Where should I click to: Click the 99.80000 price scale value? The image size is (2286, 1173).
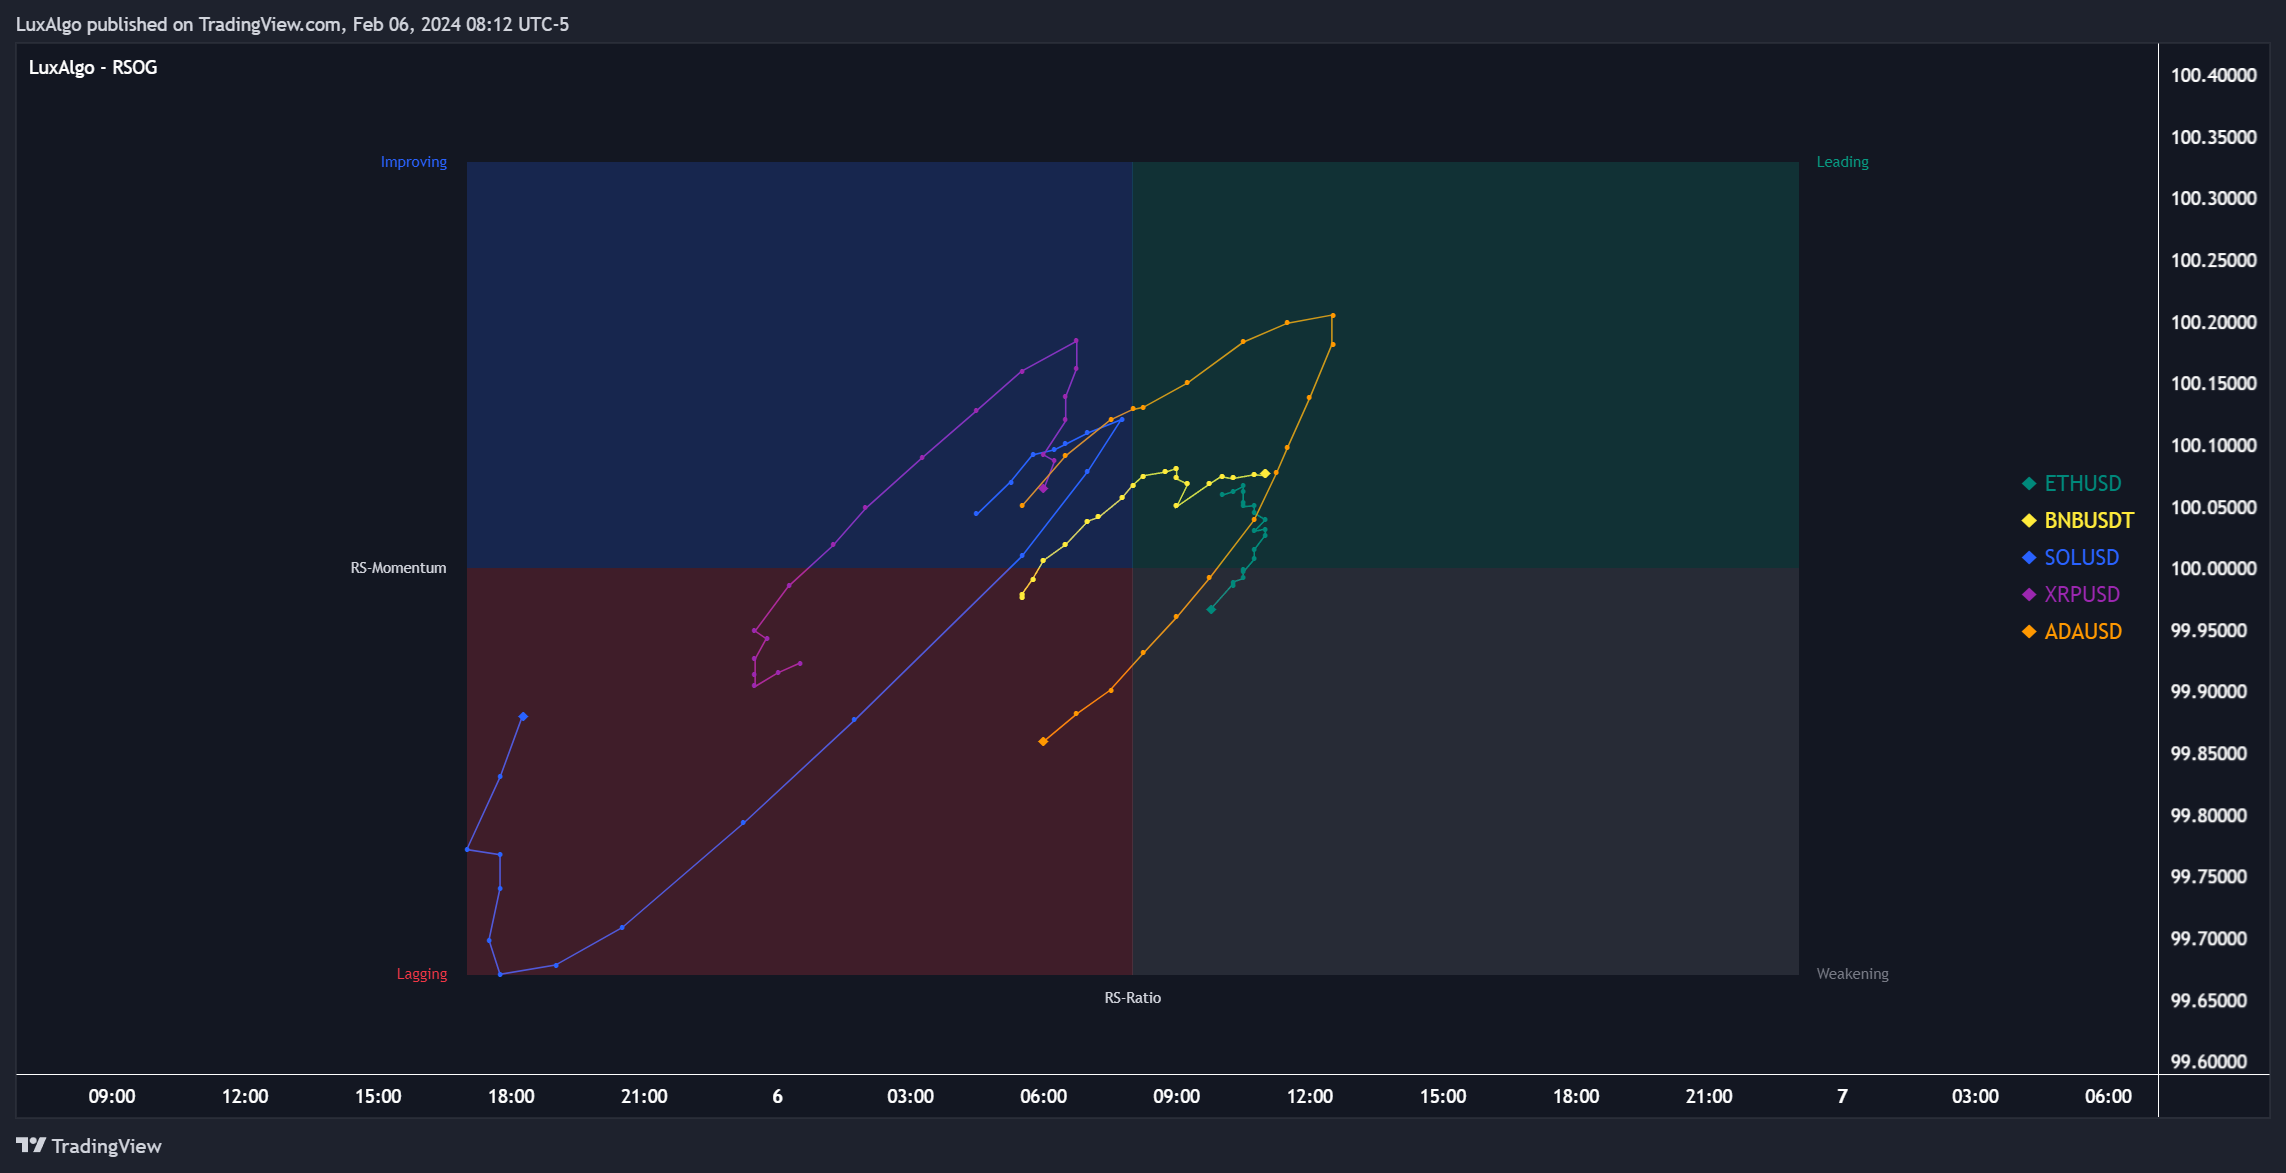2209,816
